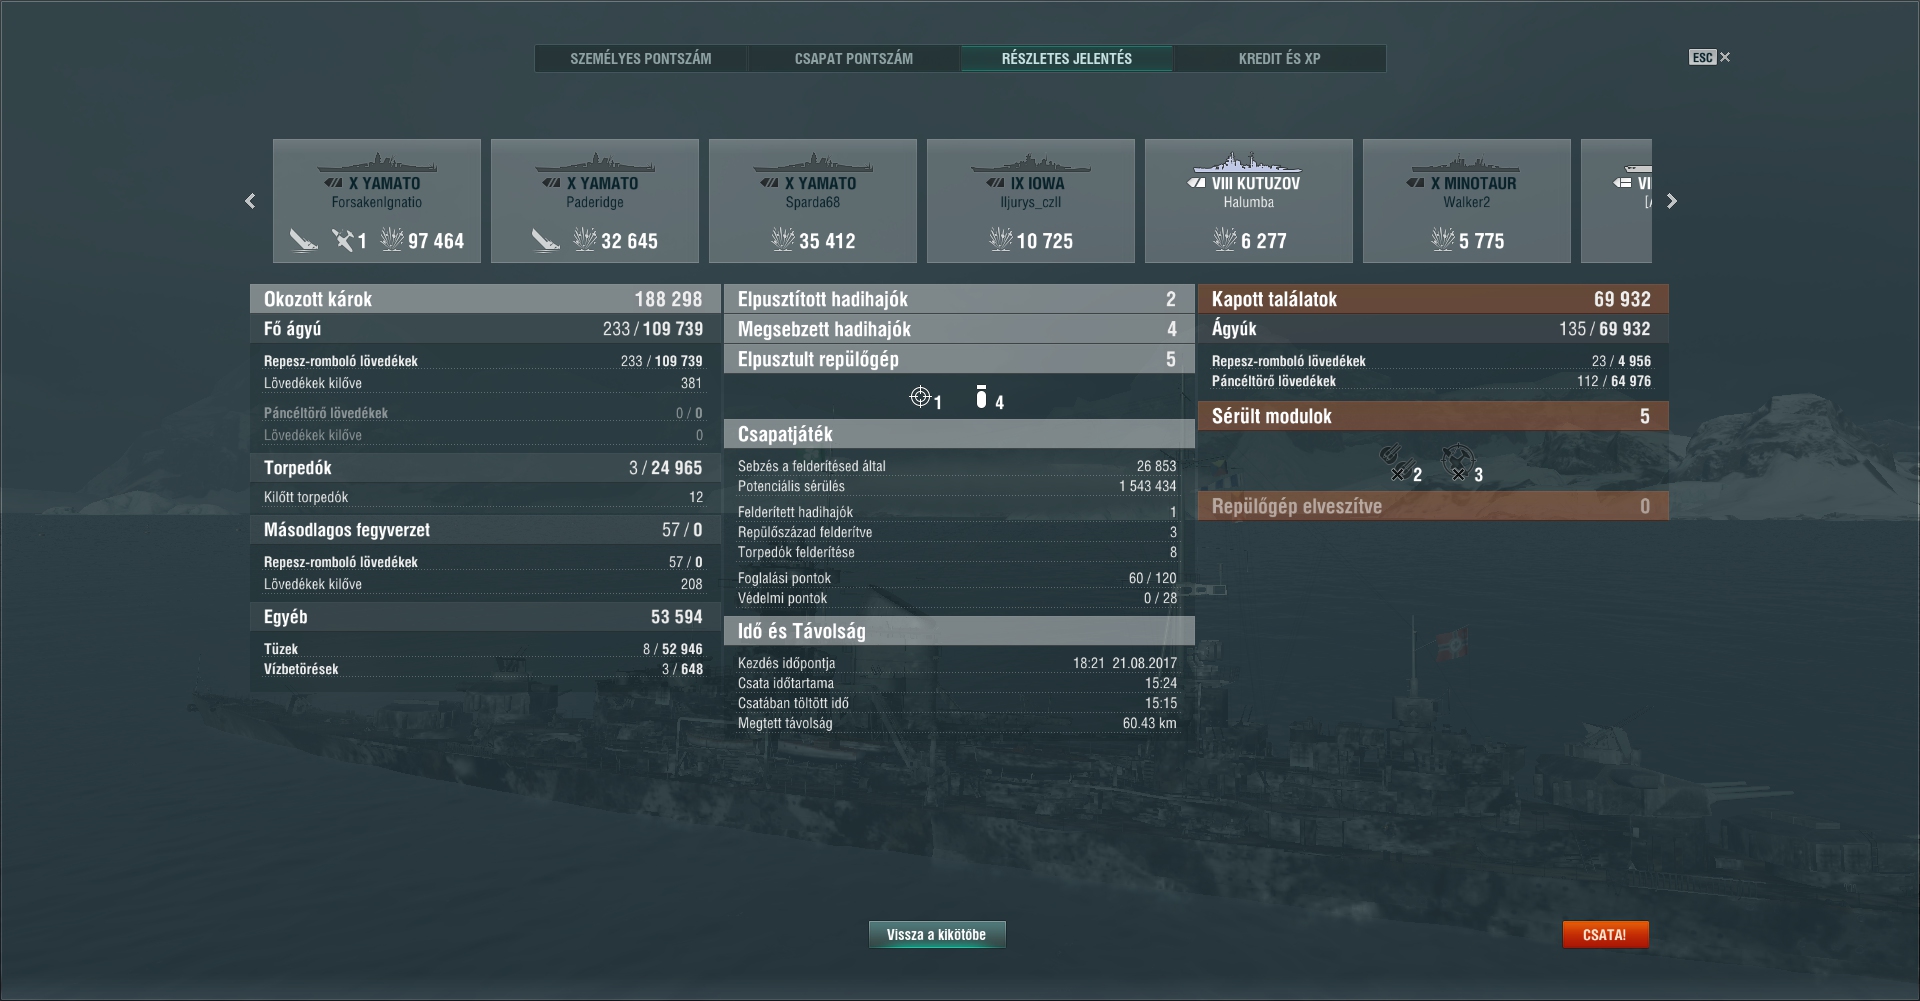Click the Tüzek damage entry
Viewport: 1920px width, 1001px height.
coord(483,649)
